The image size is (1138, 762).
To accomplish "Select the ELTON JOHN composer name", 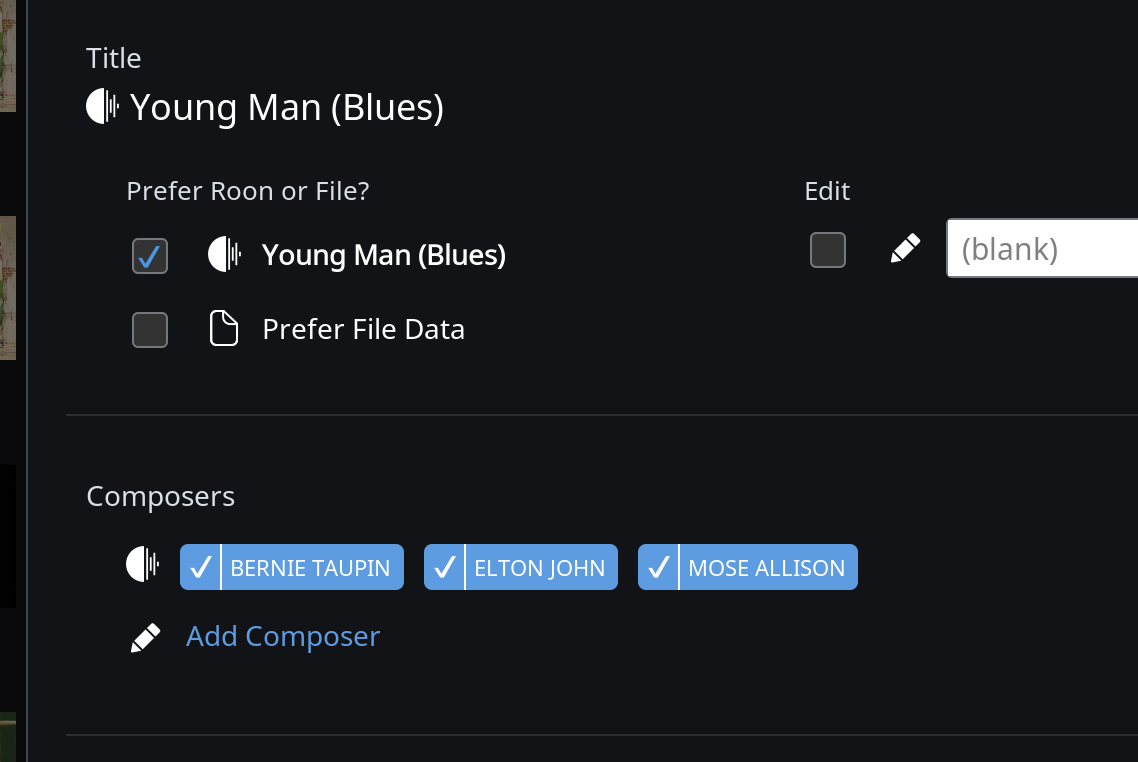I will (540, 568).
